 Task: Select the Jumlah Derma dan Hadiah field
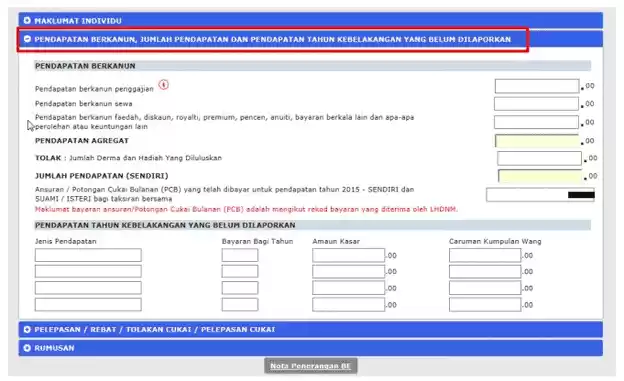(539, 158)
